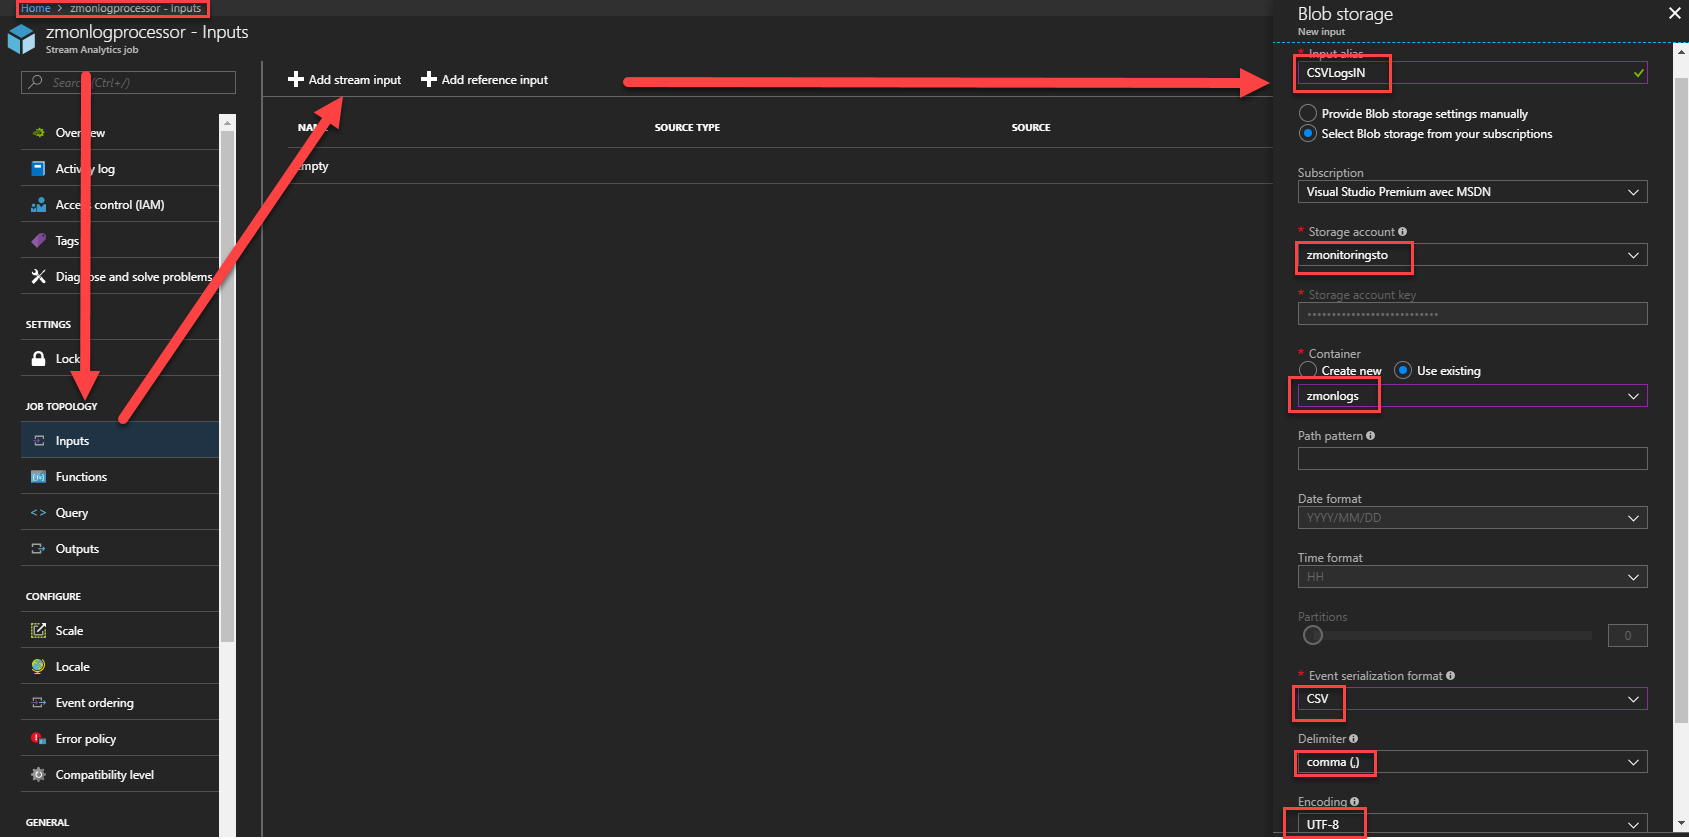Viewport: 1689px width, 839px height.
Task: Click the Locale globe icon
Action: click(38, 667)
